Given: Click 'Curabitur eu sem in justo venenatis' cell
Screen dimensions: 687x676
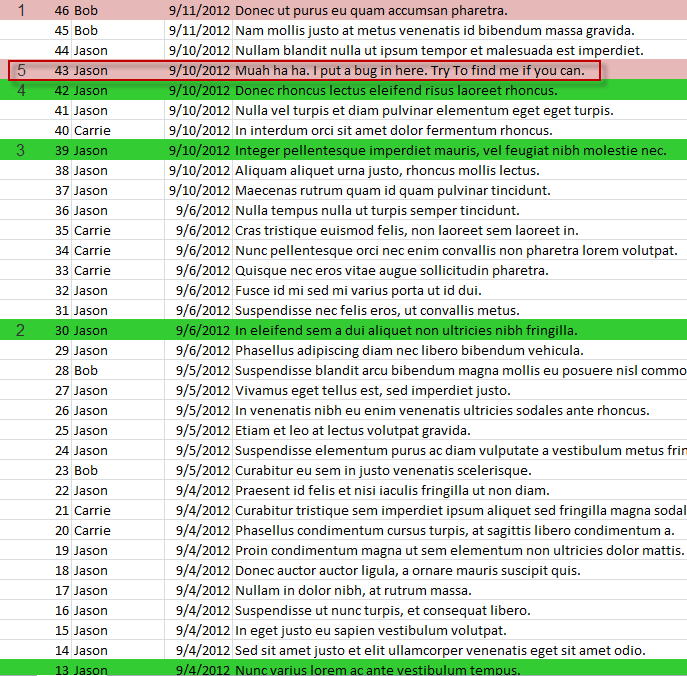Looking at the screenshot, I should (x=383, y=471).
